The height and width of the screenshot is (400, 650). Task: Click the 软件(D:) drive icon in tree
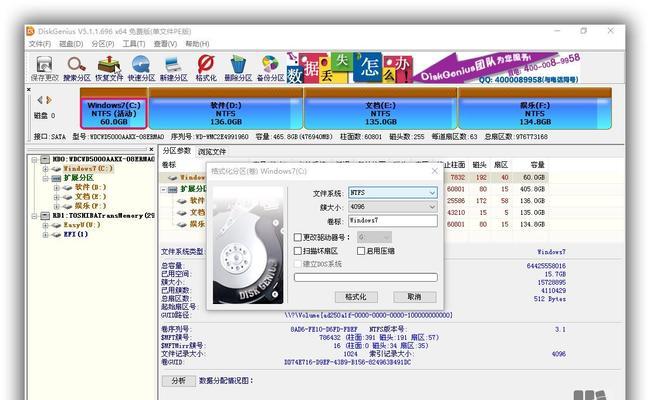67,187
